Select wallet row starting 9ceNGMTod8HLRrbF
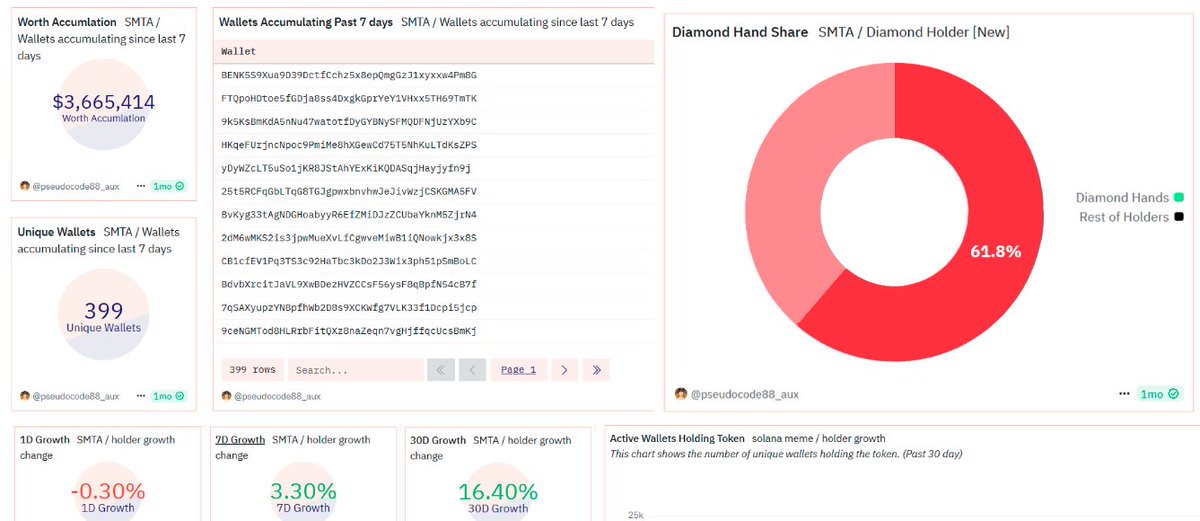The height and width of the screenshot is (521, 1200). click(x=433, y=331)
